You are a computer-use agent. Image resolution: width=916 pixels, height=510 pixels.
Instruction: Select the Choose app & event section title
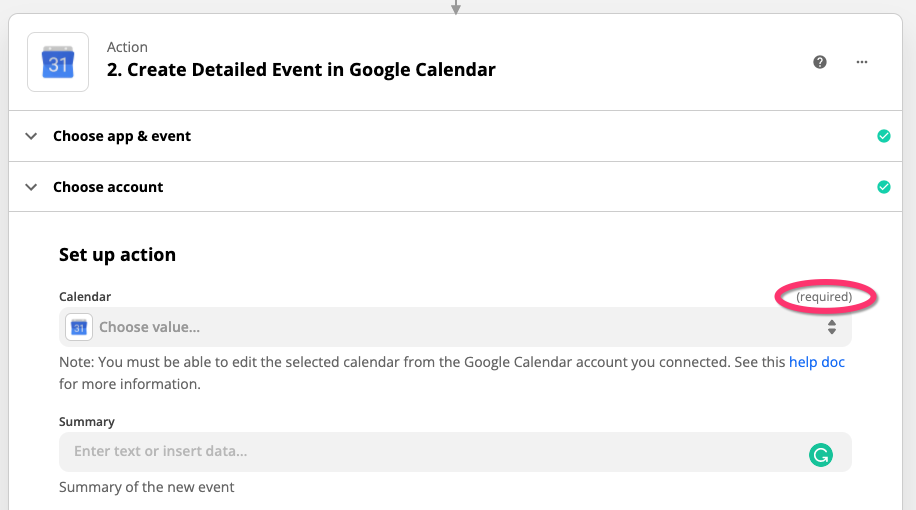coord(122,136)
